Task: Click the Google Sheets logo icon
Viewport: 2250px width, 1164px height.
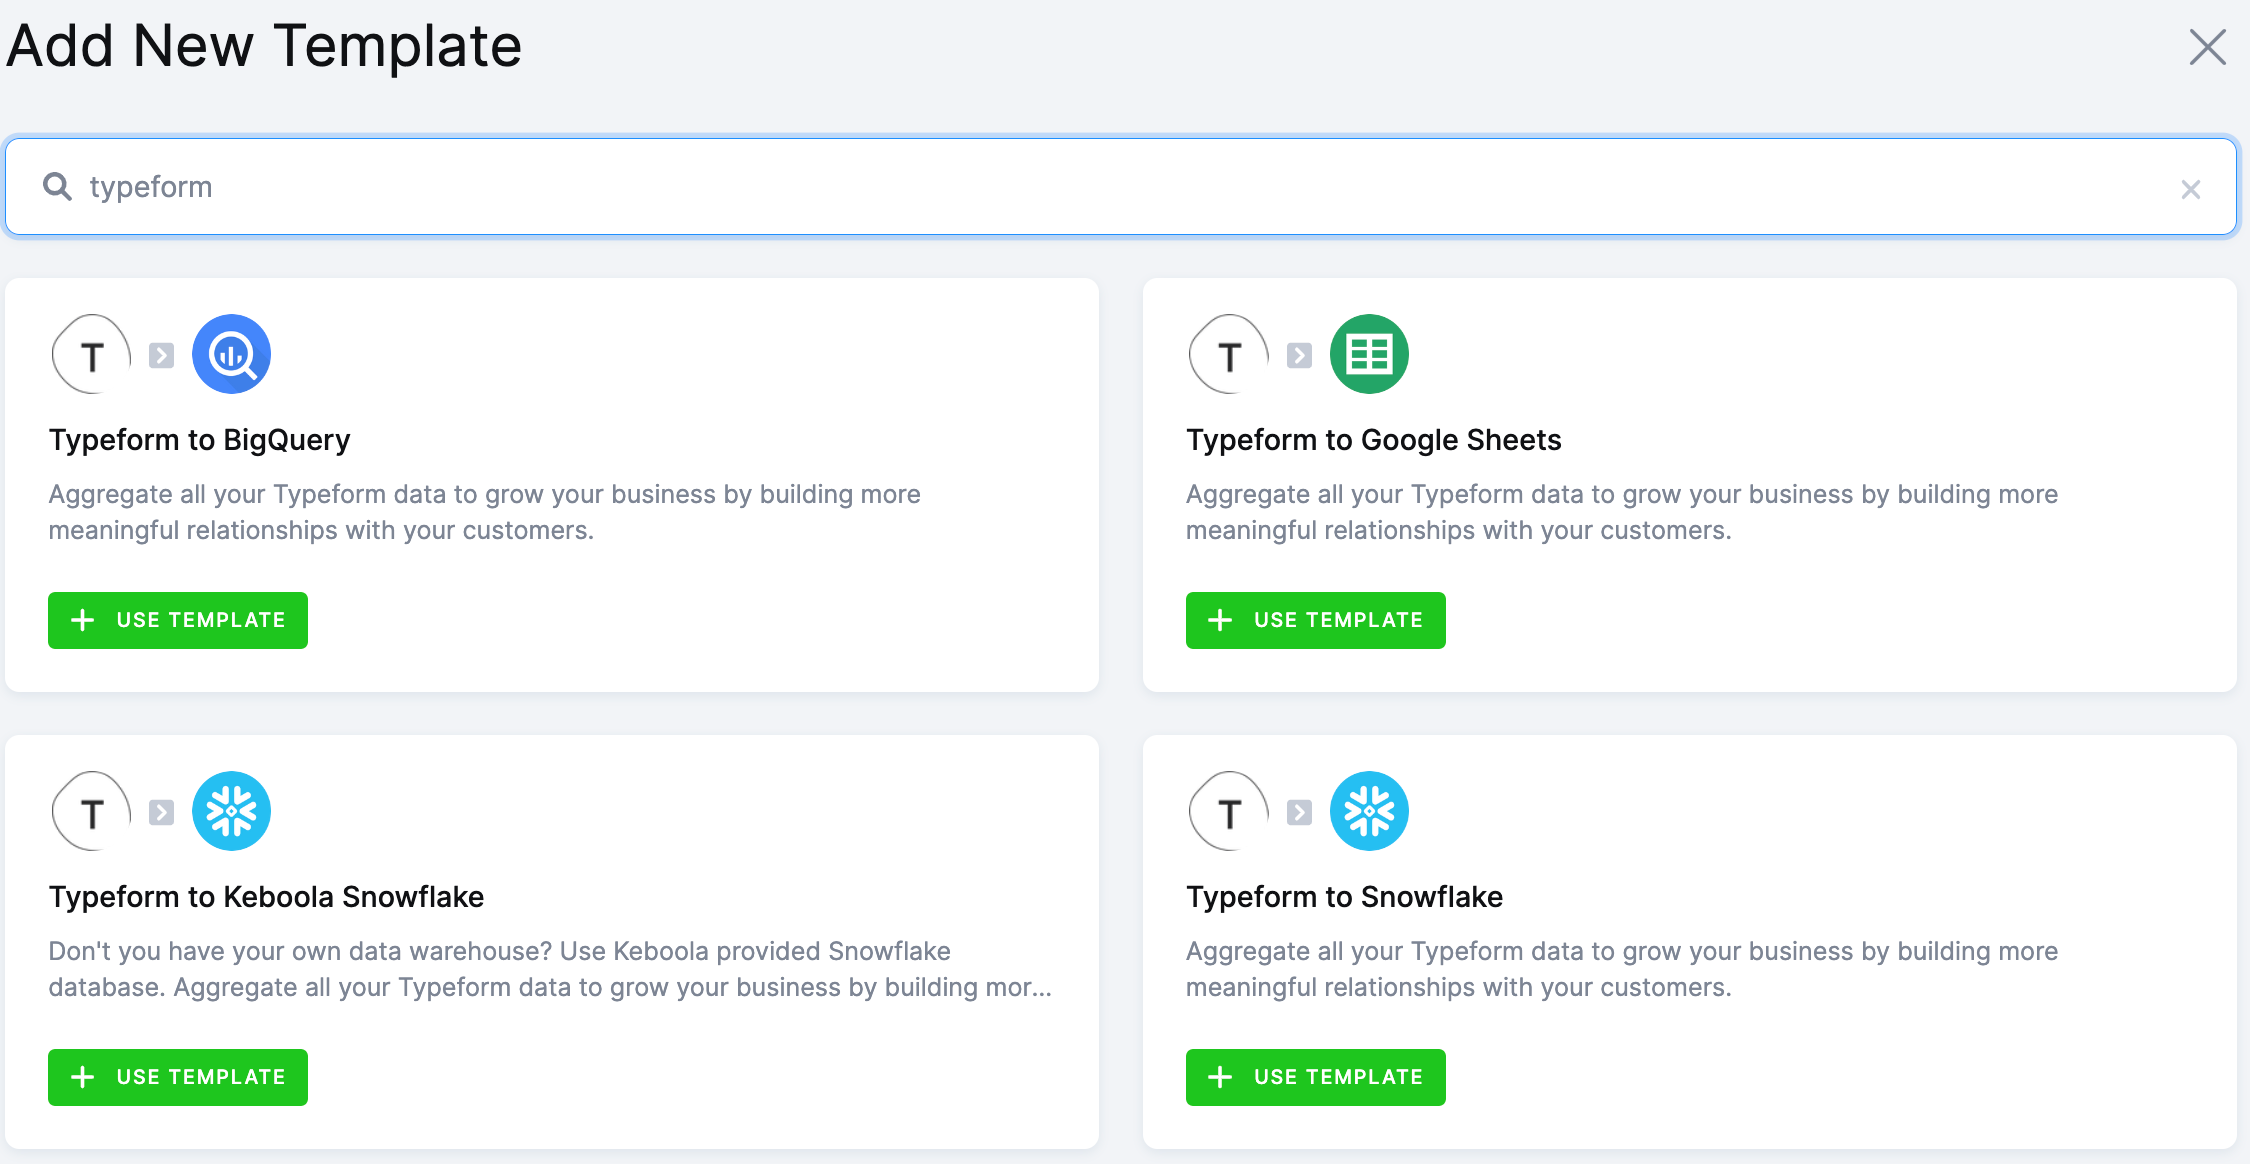Action: coord(1369,354)
